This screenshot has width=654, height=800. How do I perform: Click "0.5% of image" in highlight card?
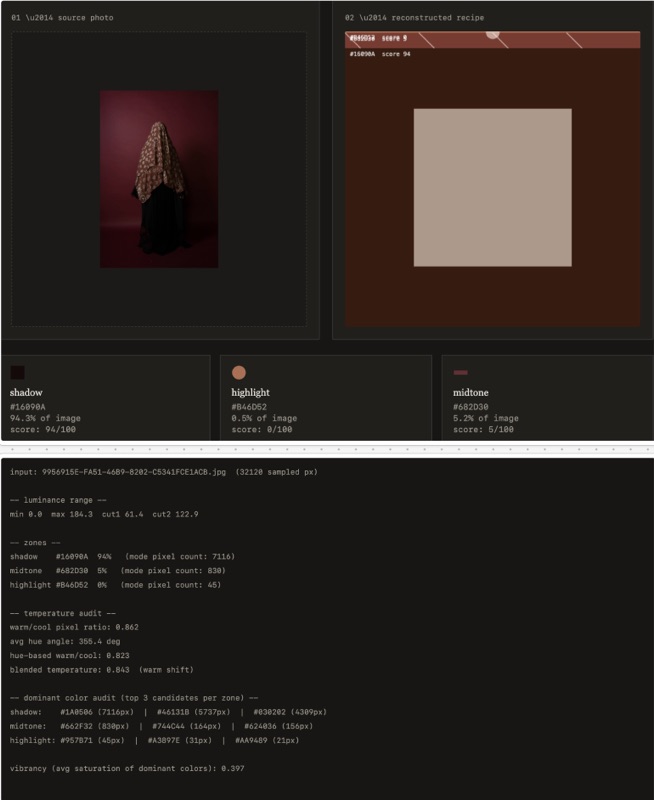(x=264, y=418)
